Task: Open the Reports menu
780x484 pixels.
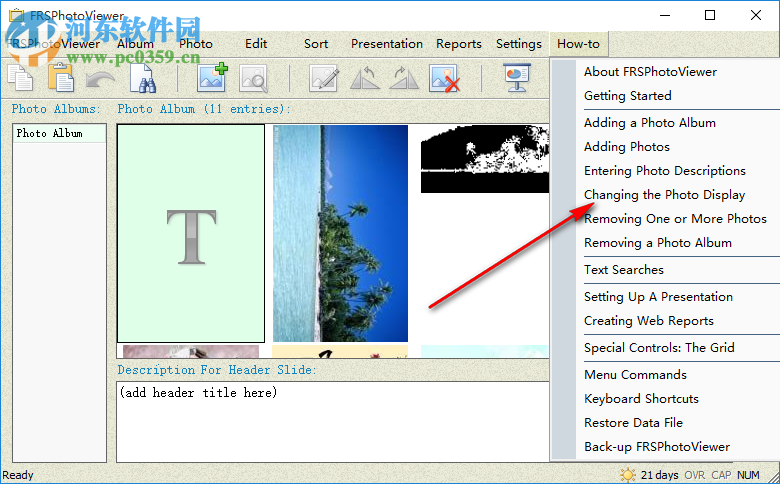Action: 459,44
